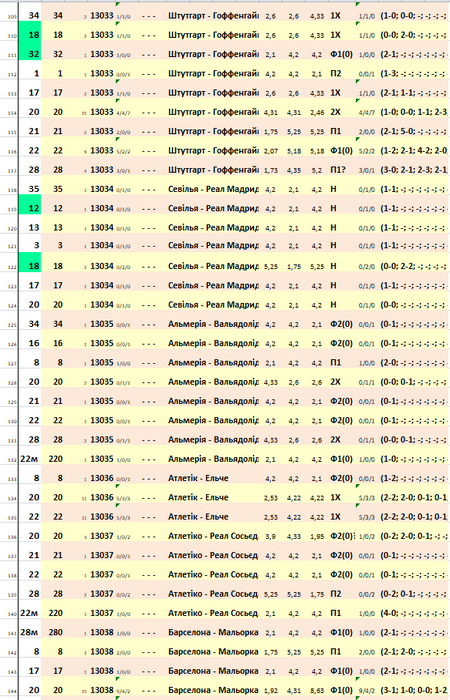This screenshot has height=700, width=450.
Task: Click cell 220 in row 140
Action: click(55, 613)
